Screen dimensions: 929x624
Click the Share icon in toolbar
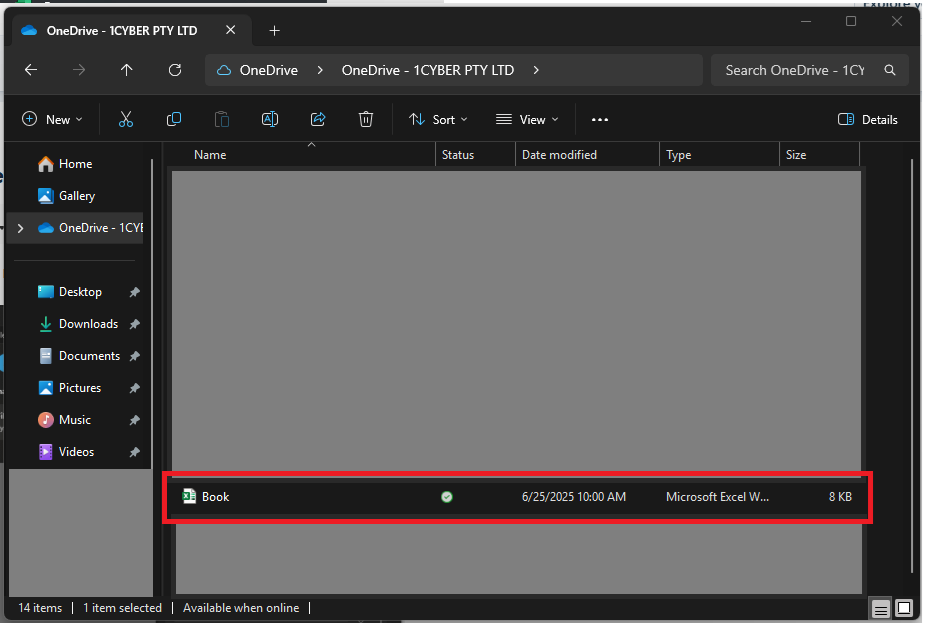point(318,120)
